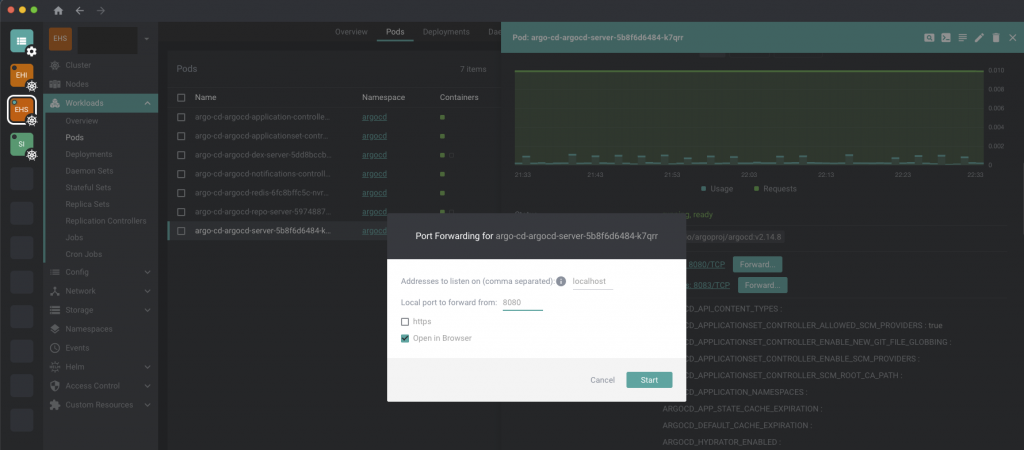
Task: Sort pods by the Namespace column header
Action: [383, 97]
